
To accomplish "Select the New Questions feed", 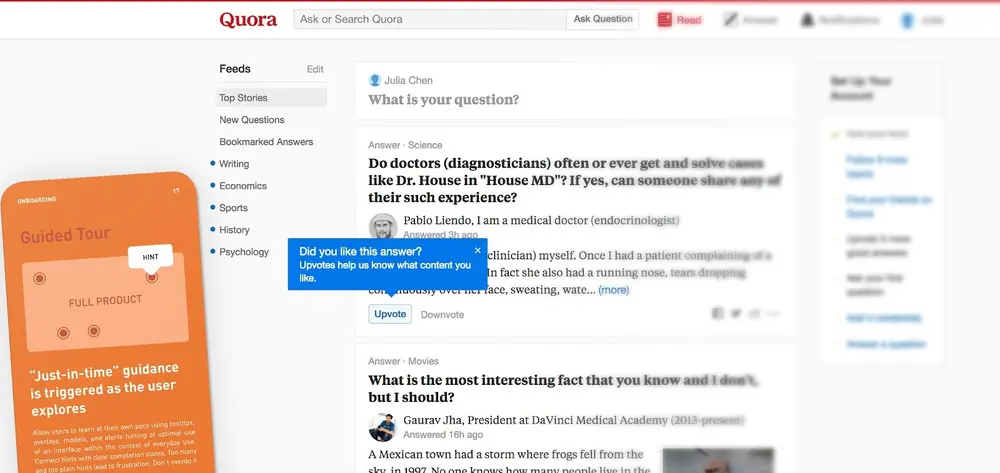I will [x=252, y=120].
